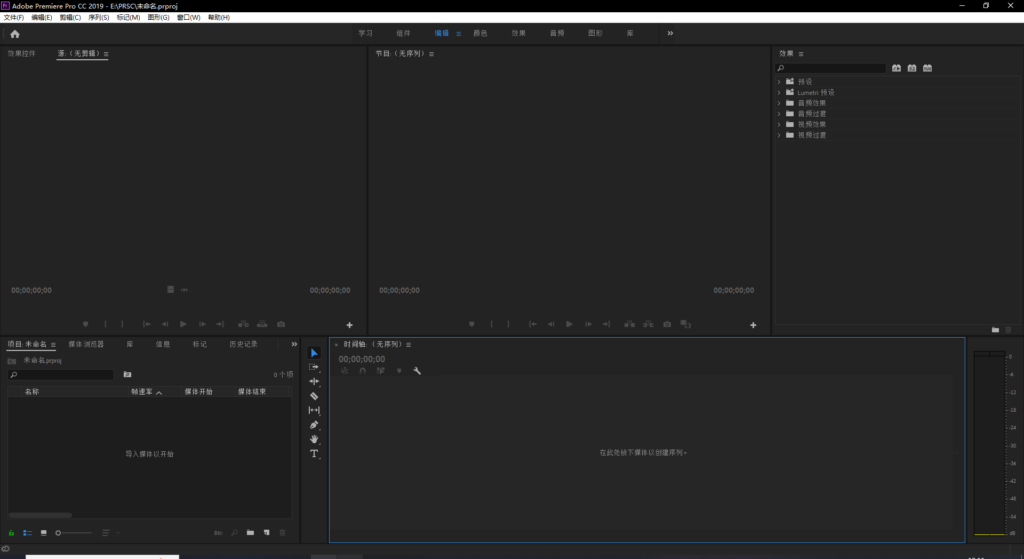Toggle timeline Snap magnet icon

click(x=362, y=371)
